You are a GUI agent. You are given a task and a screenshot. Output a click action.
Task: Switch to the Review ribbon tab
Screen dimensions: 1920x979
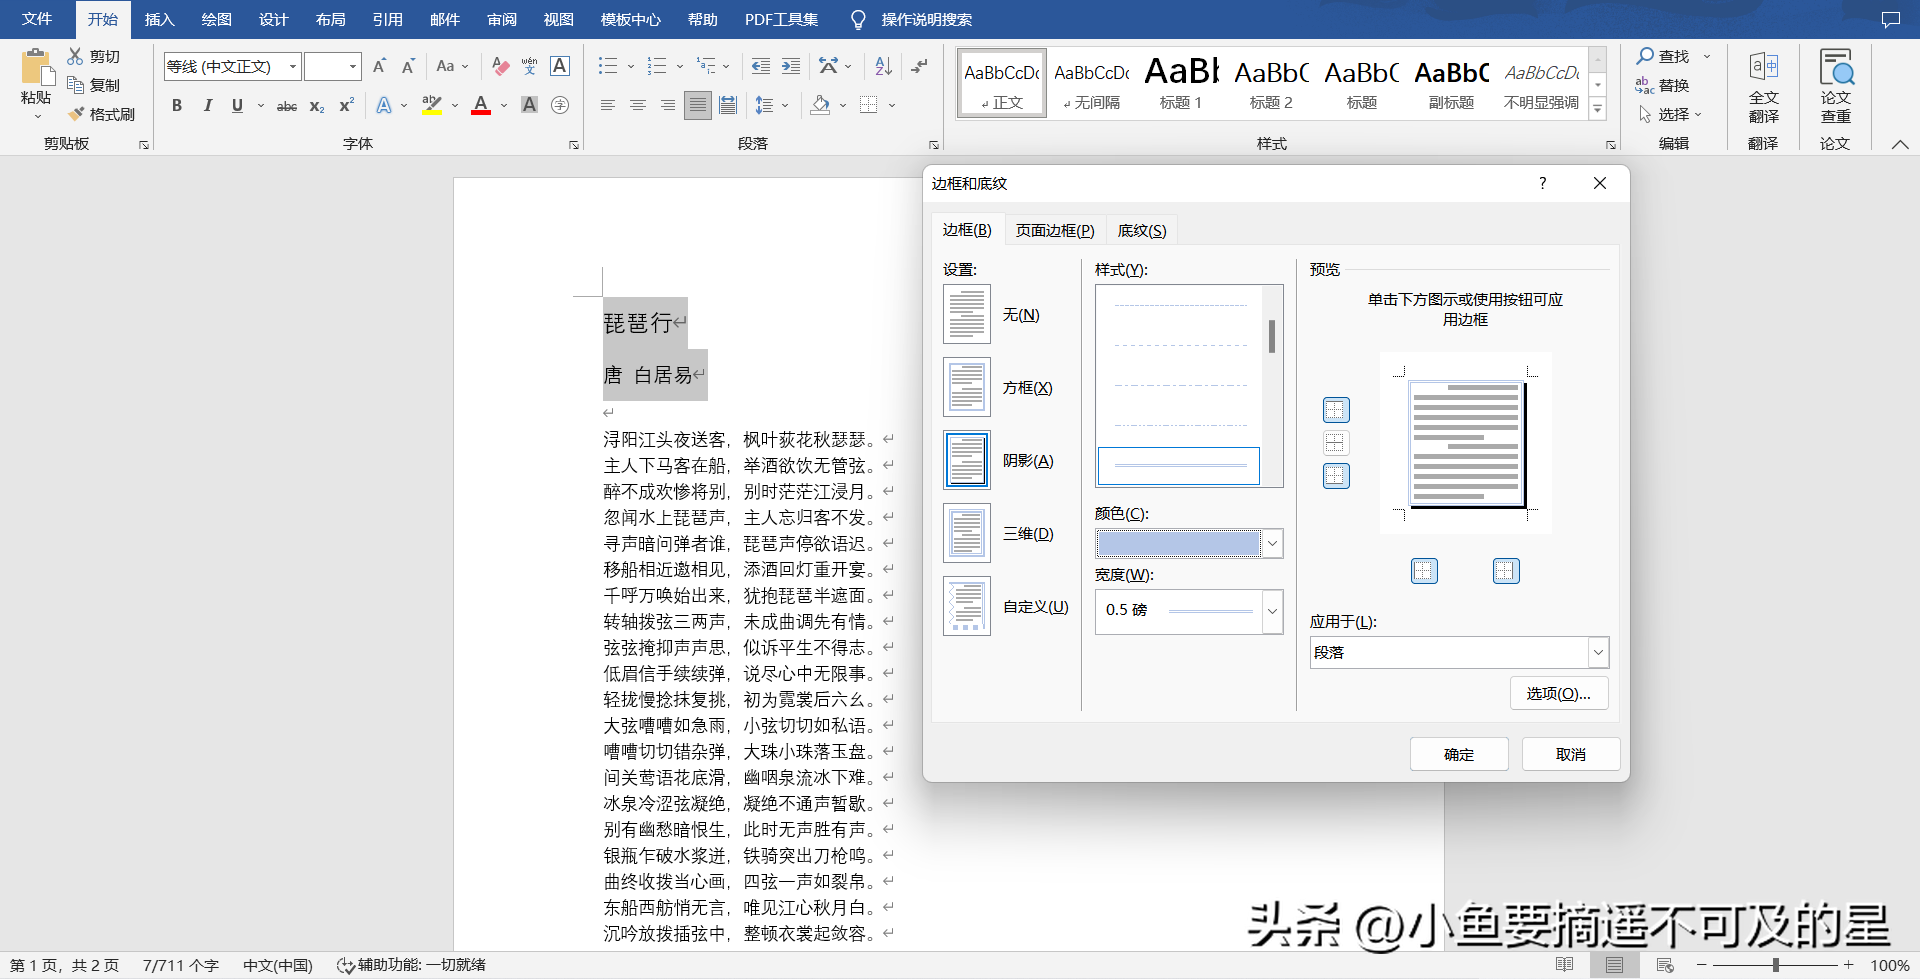502,19
